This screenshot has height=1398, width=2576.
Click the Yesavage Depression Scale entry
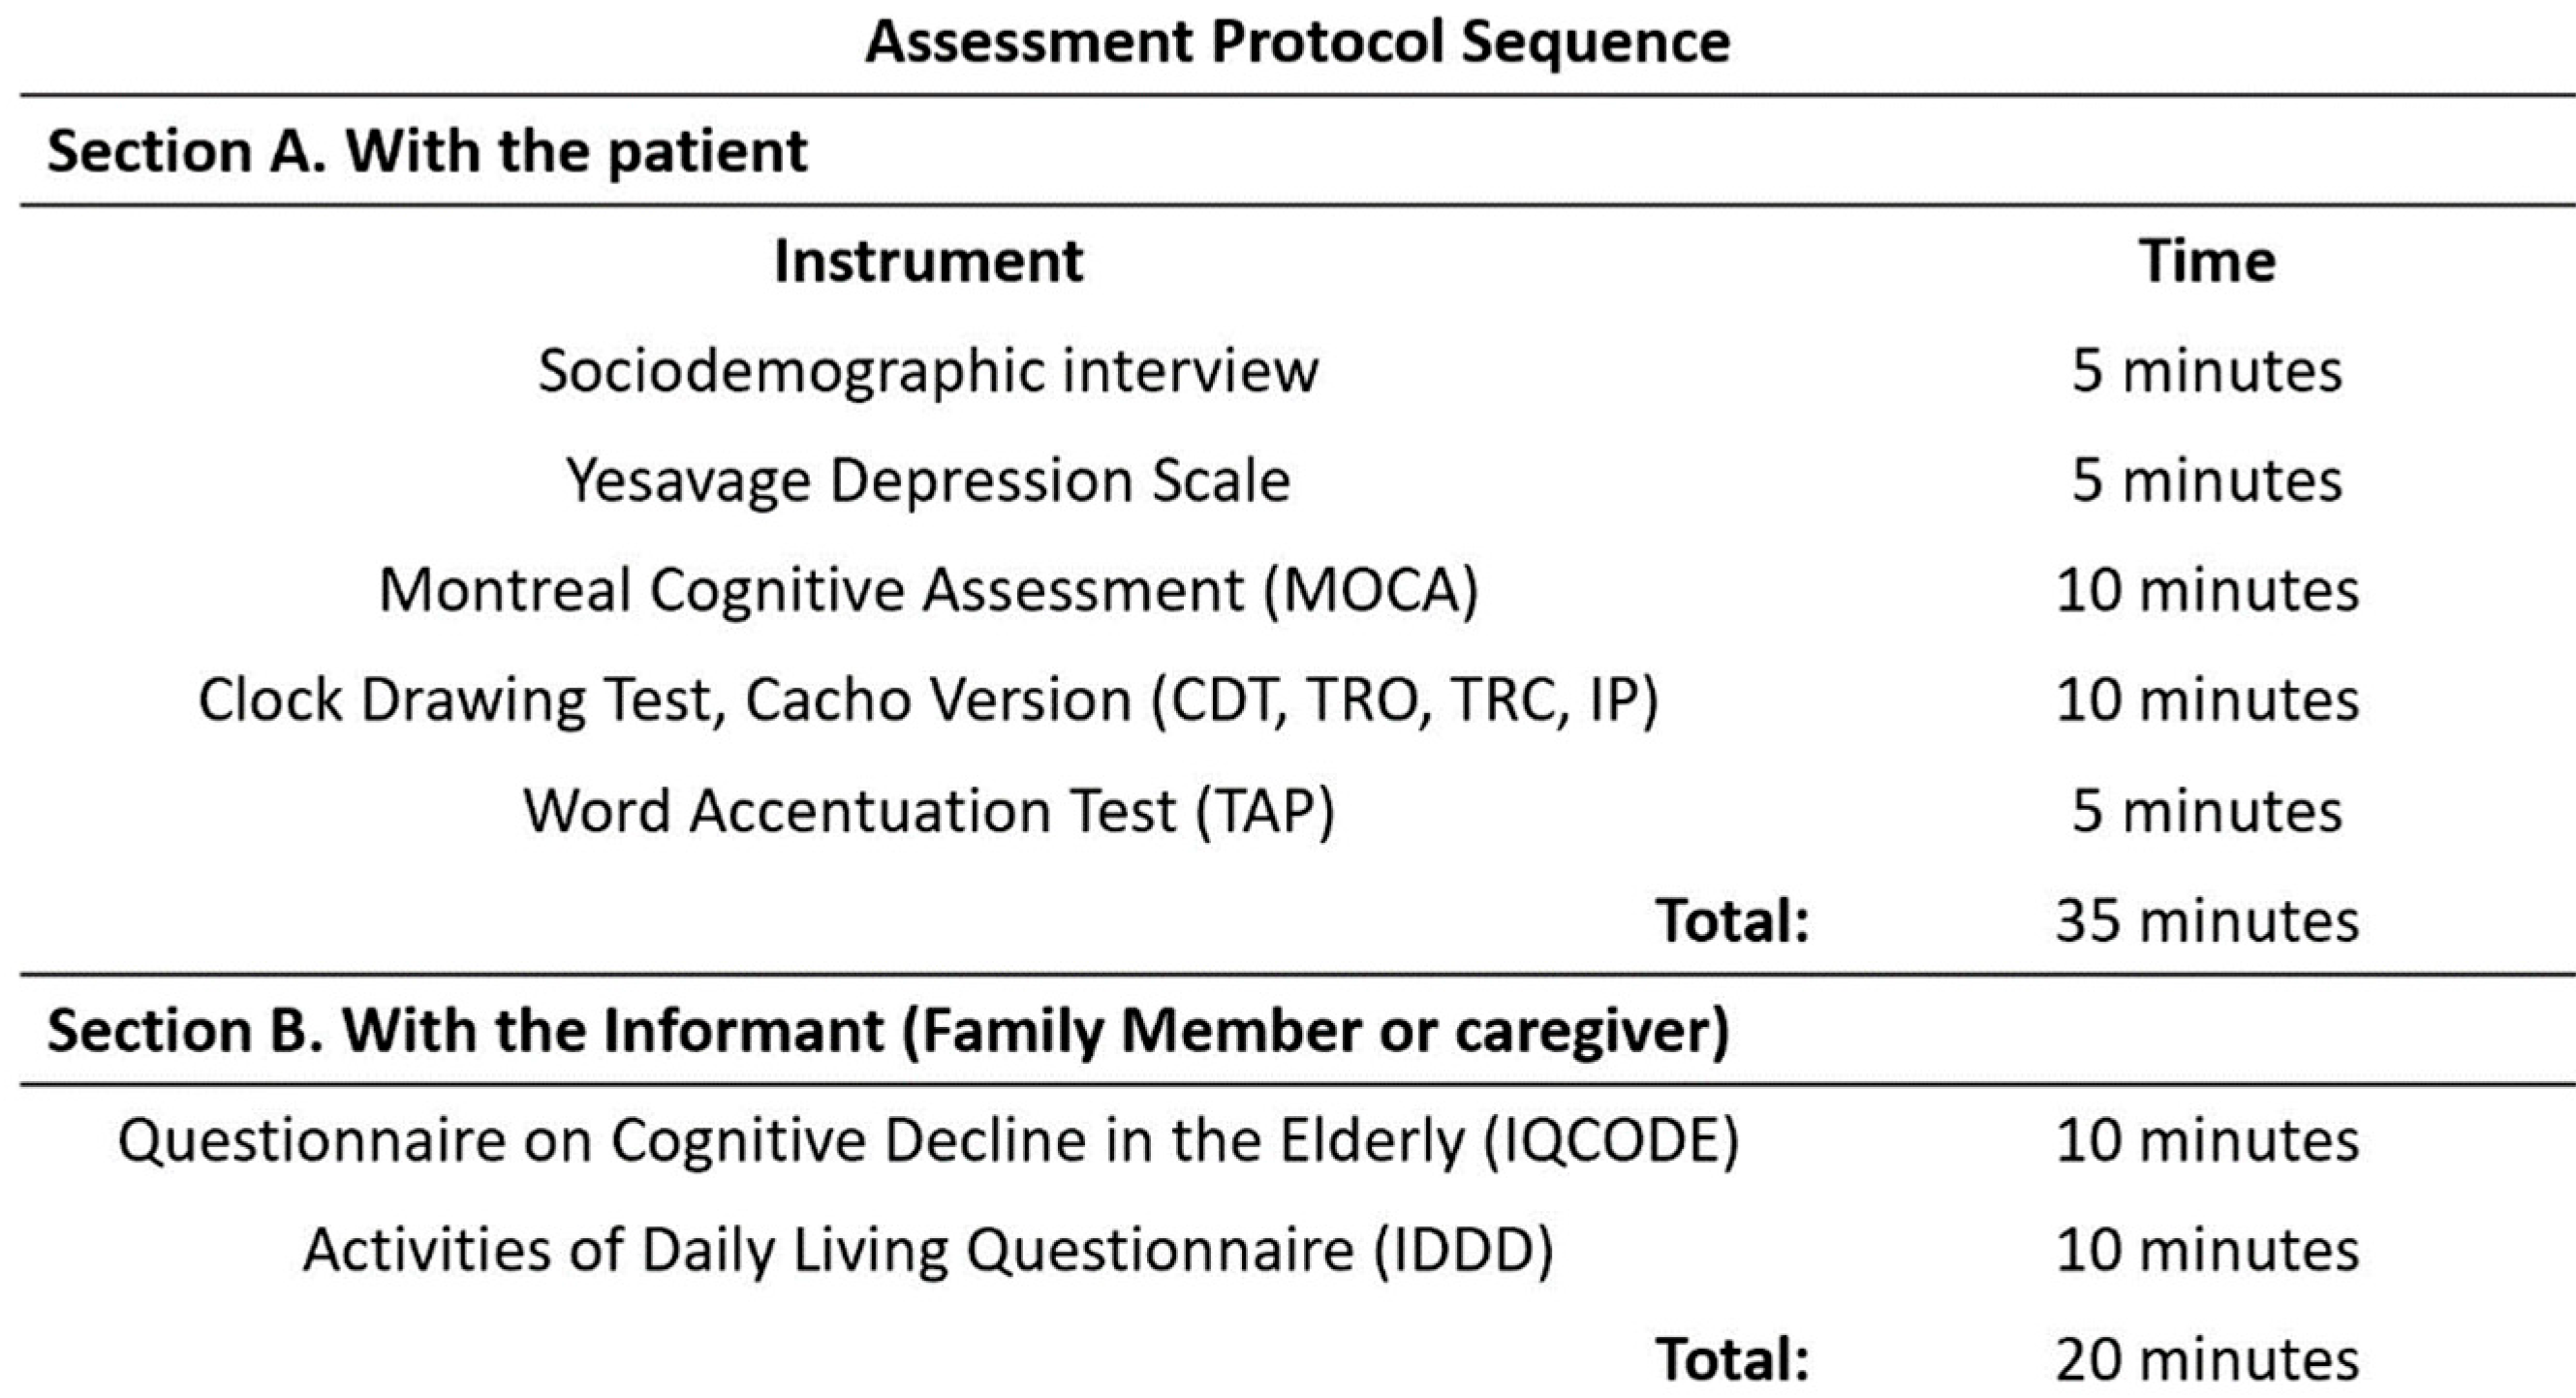(928, 481)
